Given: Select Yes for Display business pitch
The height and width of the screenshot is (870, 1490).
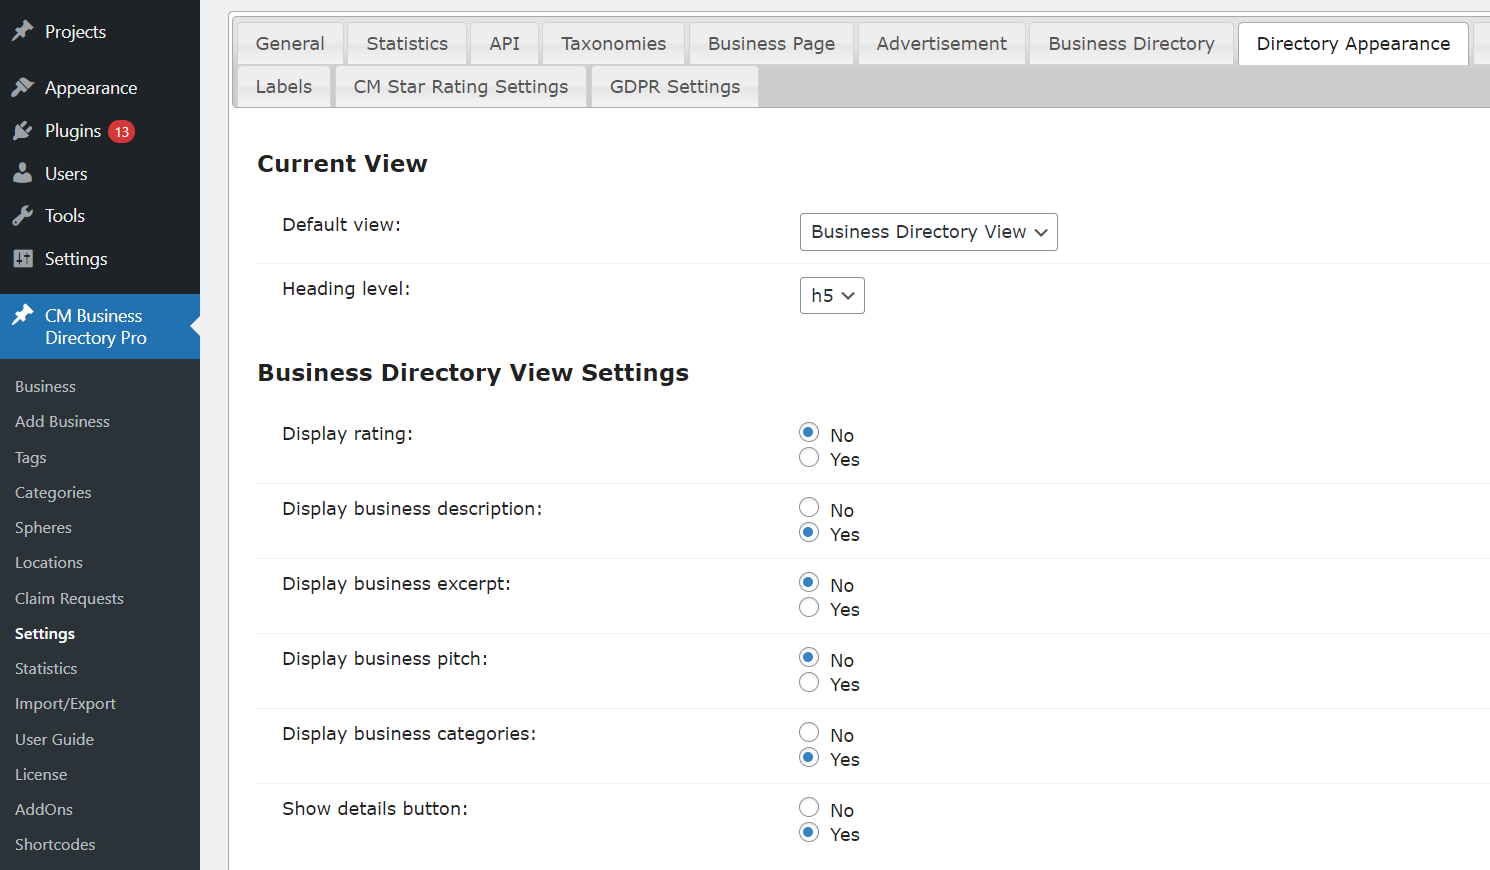Looking at the screenshot, I should 809,683.
